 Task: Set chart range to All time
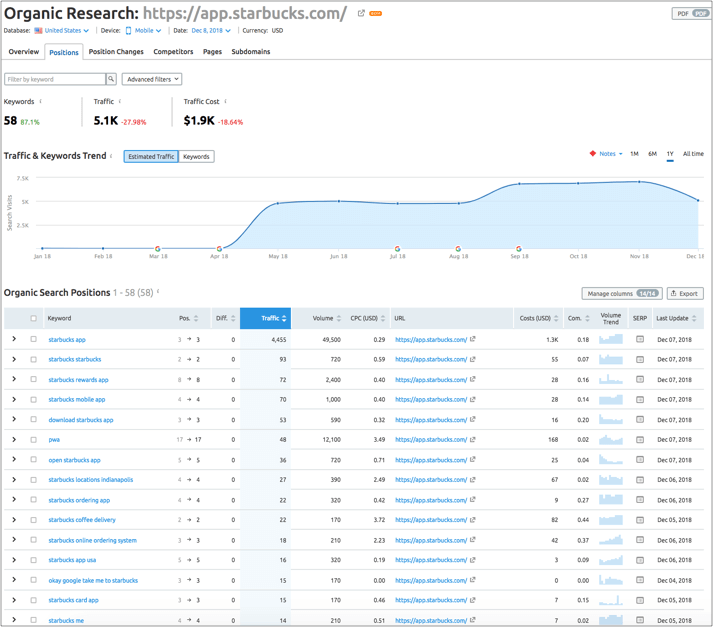[x=693, y=154]
